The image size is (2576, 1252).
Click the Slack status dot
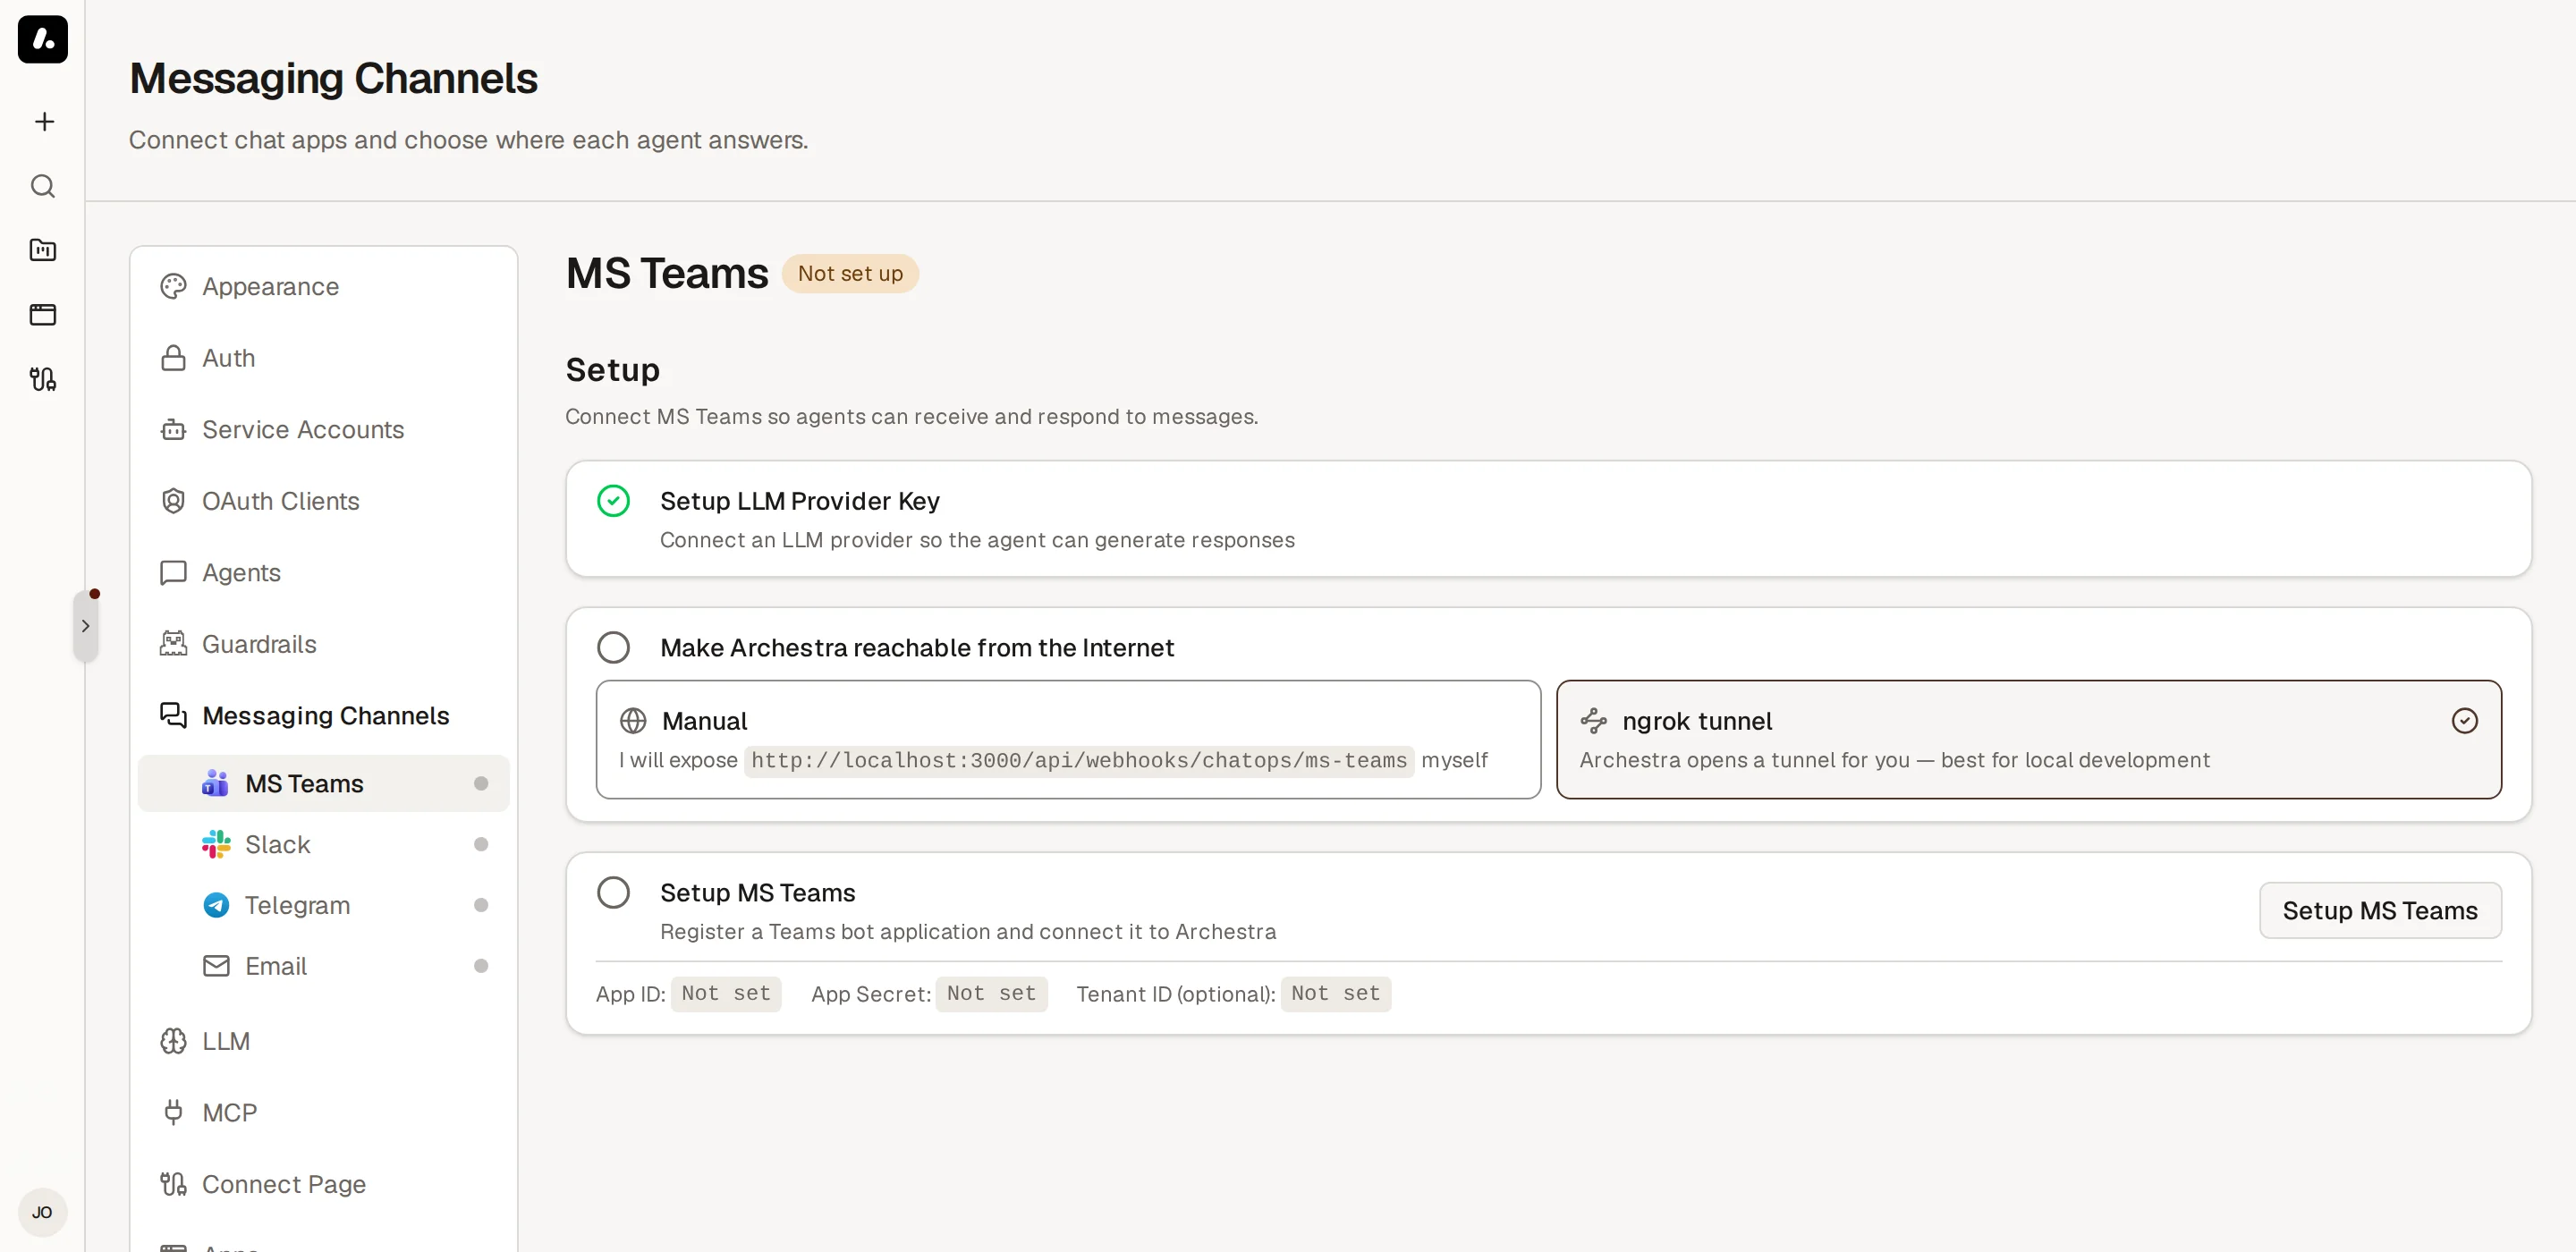click(481, 845)
